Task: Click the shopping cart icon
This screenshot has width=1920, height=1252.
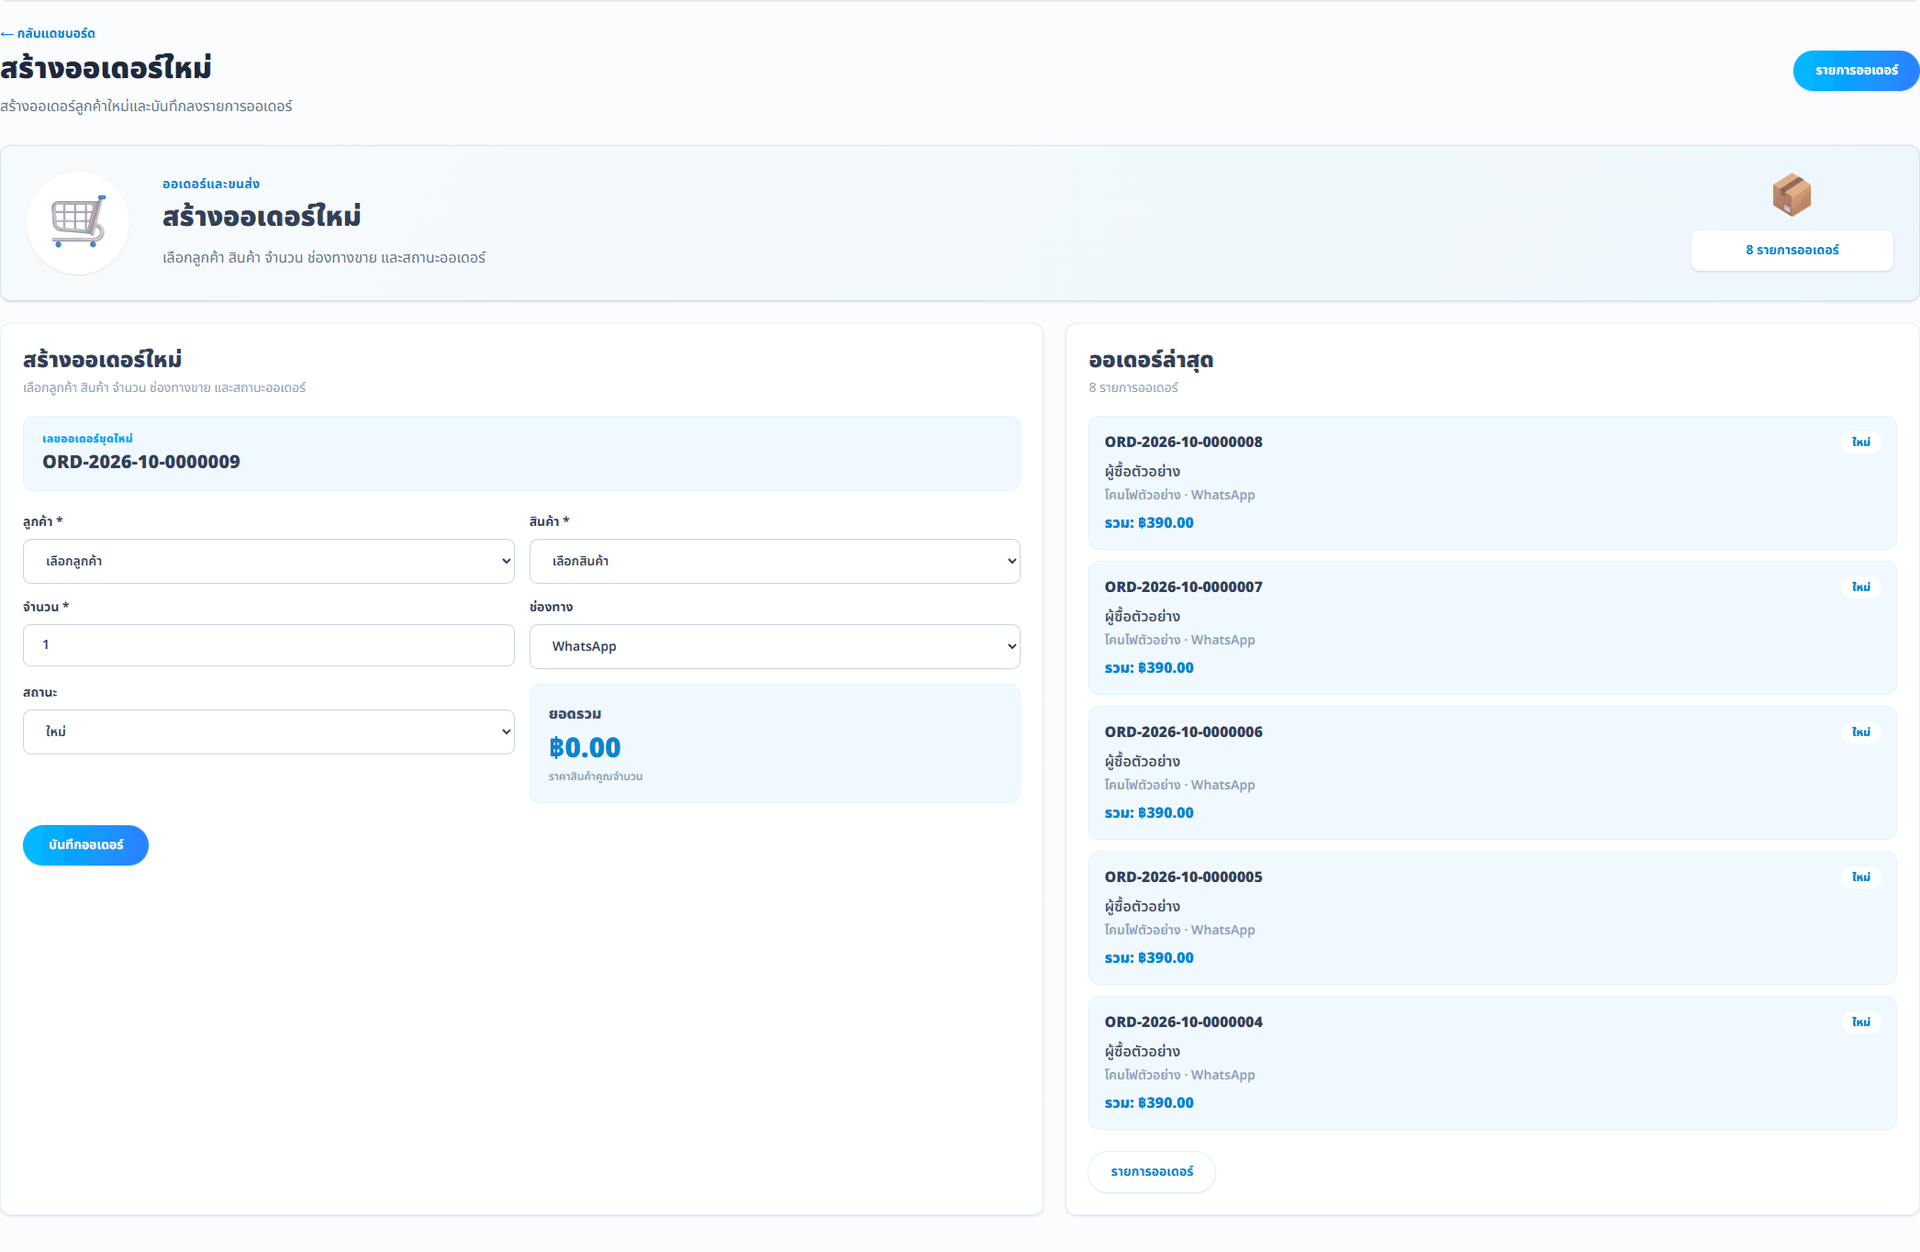Action: pos(78,222)
